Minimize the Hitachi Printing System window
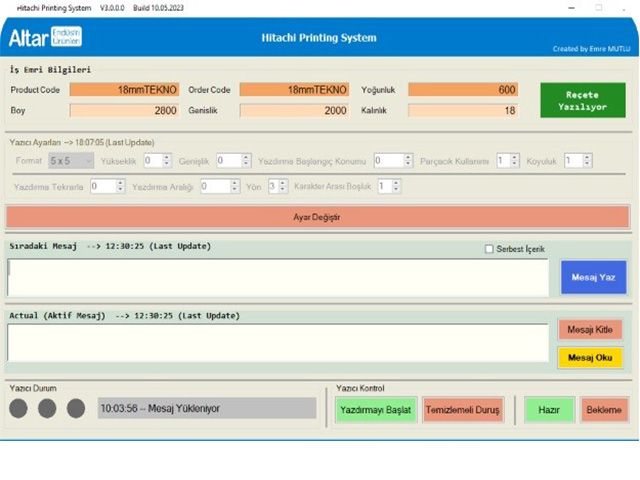This screenshot has height=480, width=640. tap(571, 8)
